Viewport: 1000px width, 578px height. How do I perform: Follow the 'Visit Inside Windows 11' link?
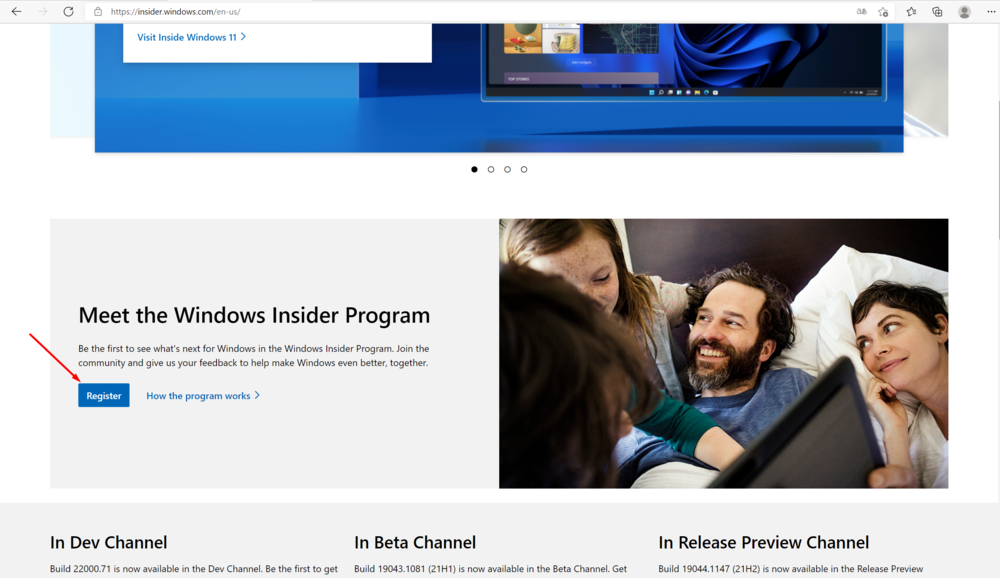pyautogui.click(x=191, y=37)
